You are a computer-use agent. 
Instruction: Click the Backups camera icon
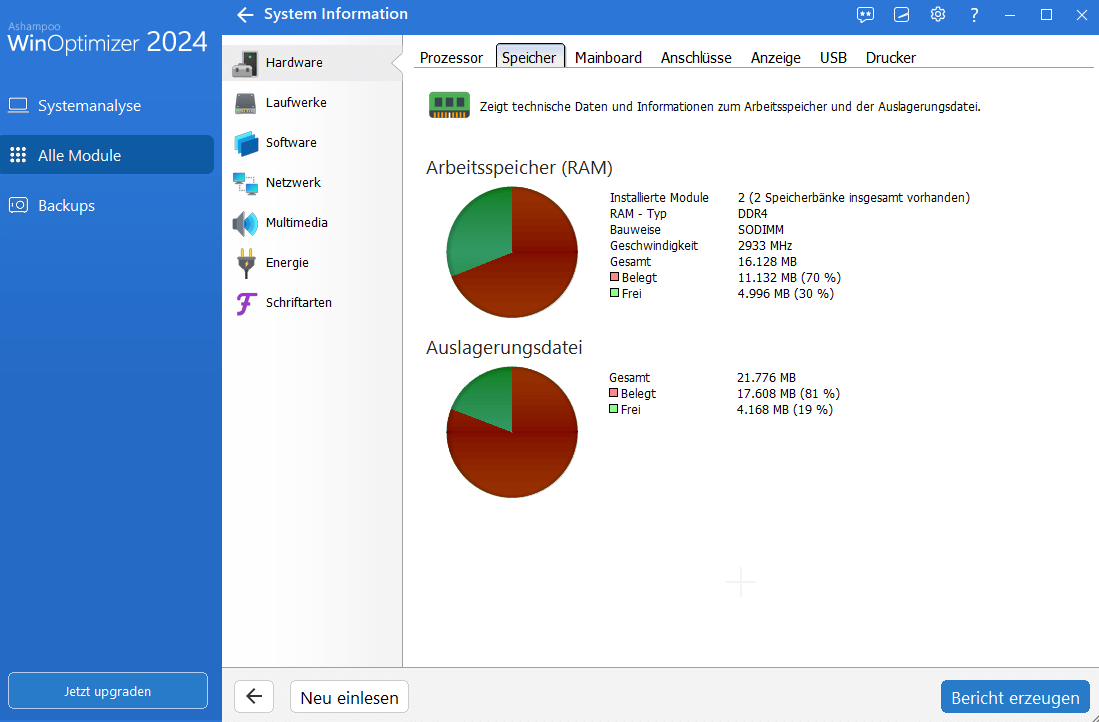18,205
